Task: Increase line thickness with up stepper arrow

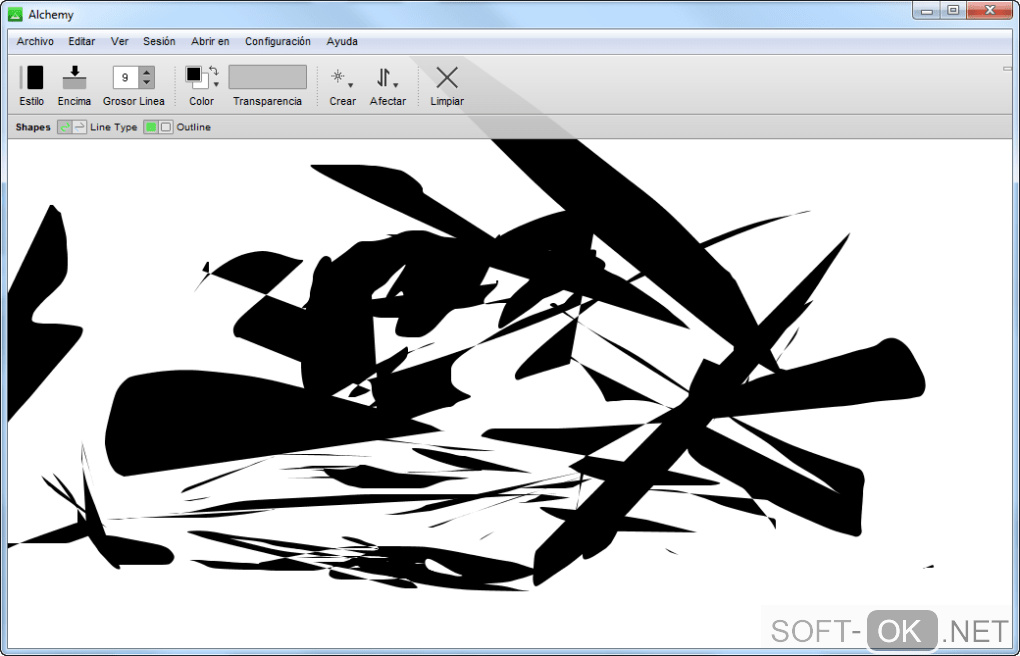Action: pyautogui.click(x=147, y=72)
